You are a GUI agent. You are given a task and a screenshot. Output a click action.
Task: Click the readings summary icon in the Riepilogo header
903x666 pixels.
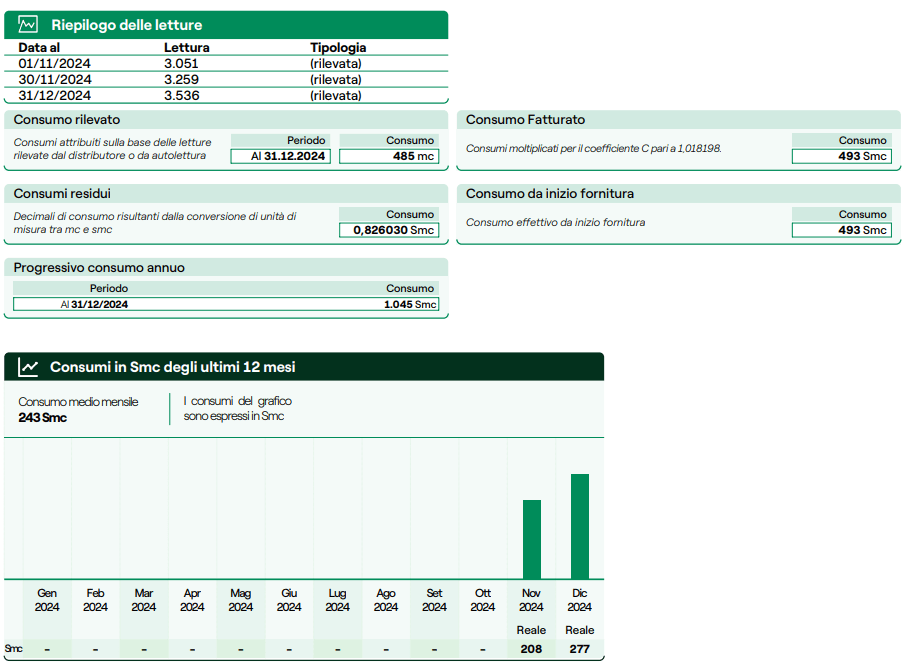(28, 25)
